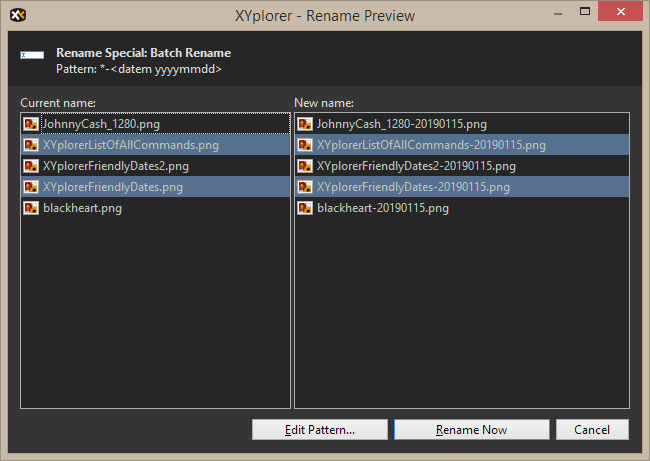The width and height of the screenshot is (650, 461).
Task: Minimize the Rename Preview window
Action: tap(558, 12)
